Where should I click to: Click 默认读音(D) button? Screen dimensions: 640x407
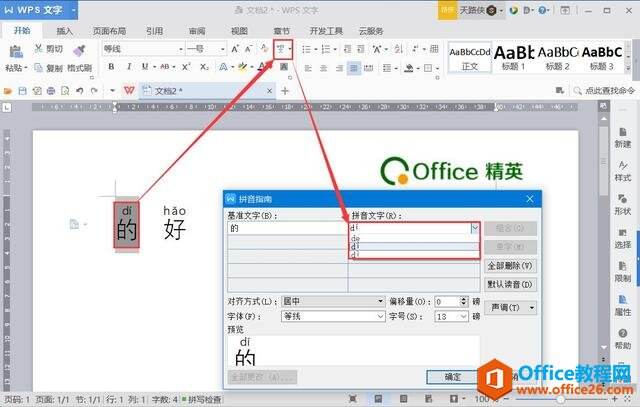click(510, 285)
